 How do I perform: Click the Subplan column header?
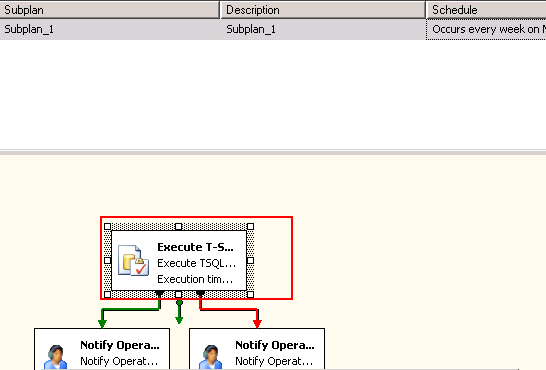coord(110,10)
